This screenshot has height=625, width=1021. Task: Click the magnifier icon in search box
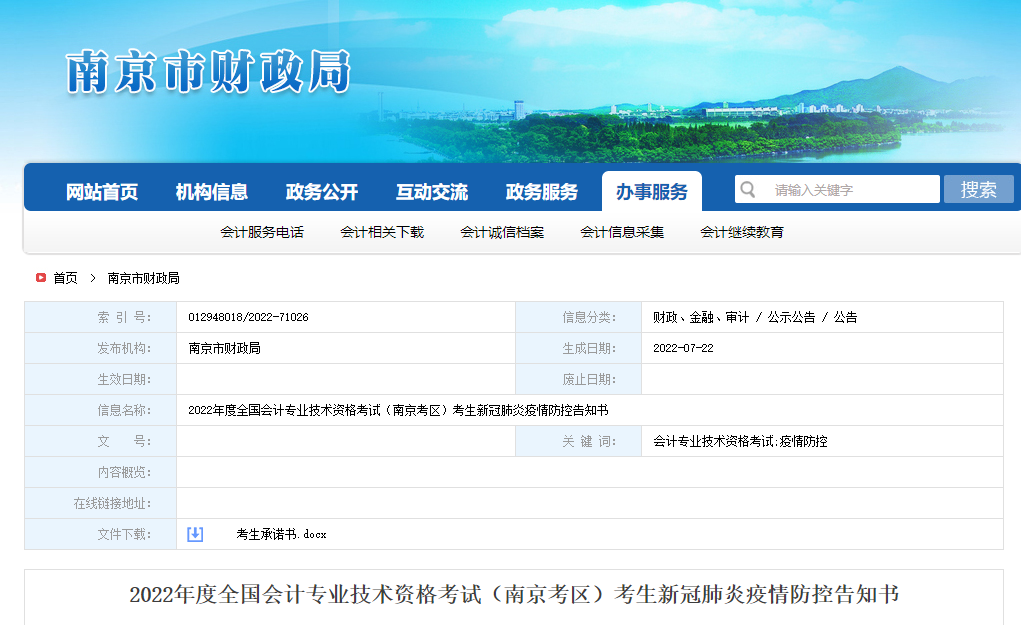point(747,189)
